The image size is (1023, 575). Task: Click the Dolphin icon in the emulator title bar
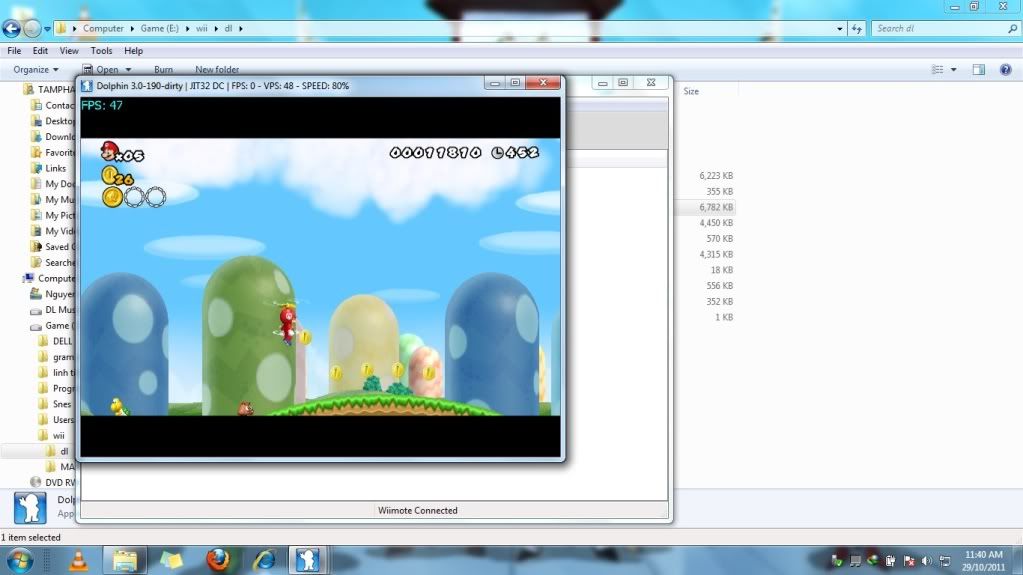pyautogui.click(x=87, y=85)
